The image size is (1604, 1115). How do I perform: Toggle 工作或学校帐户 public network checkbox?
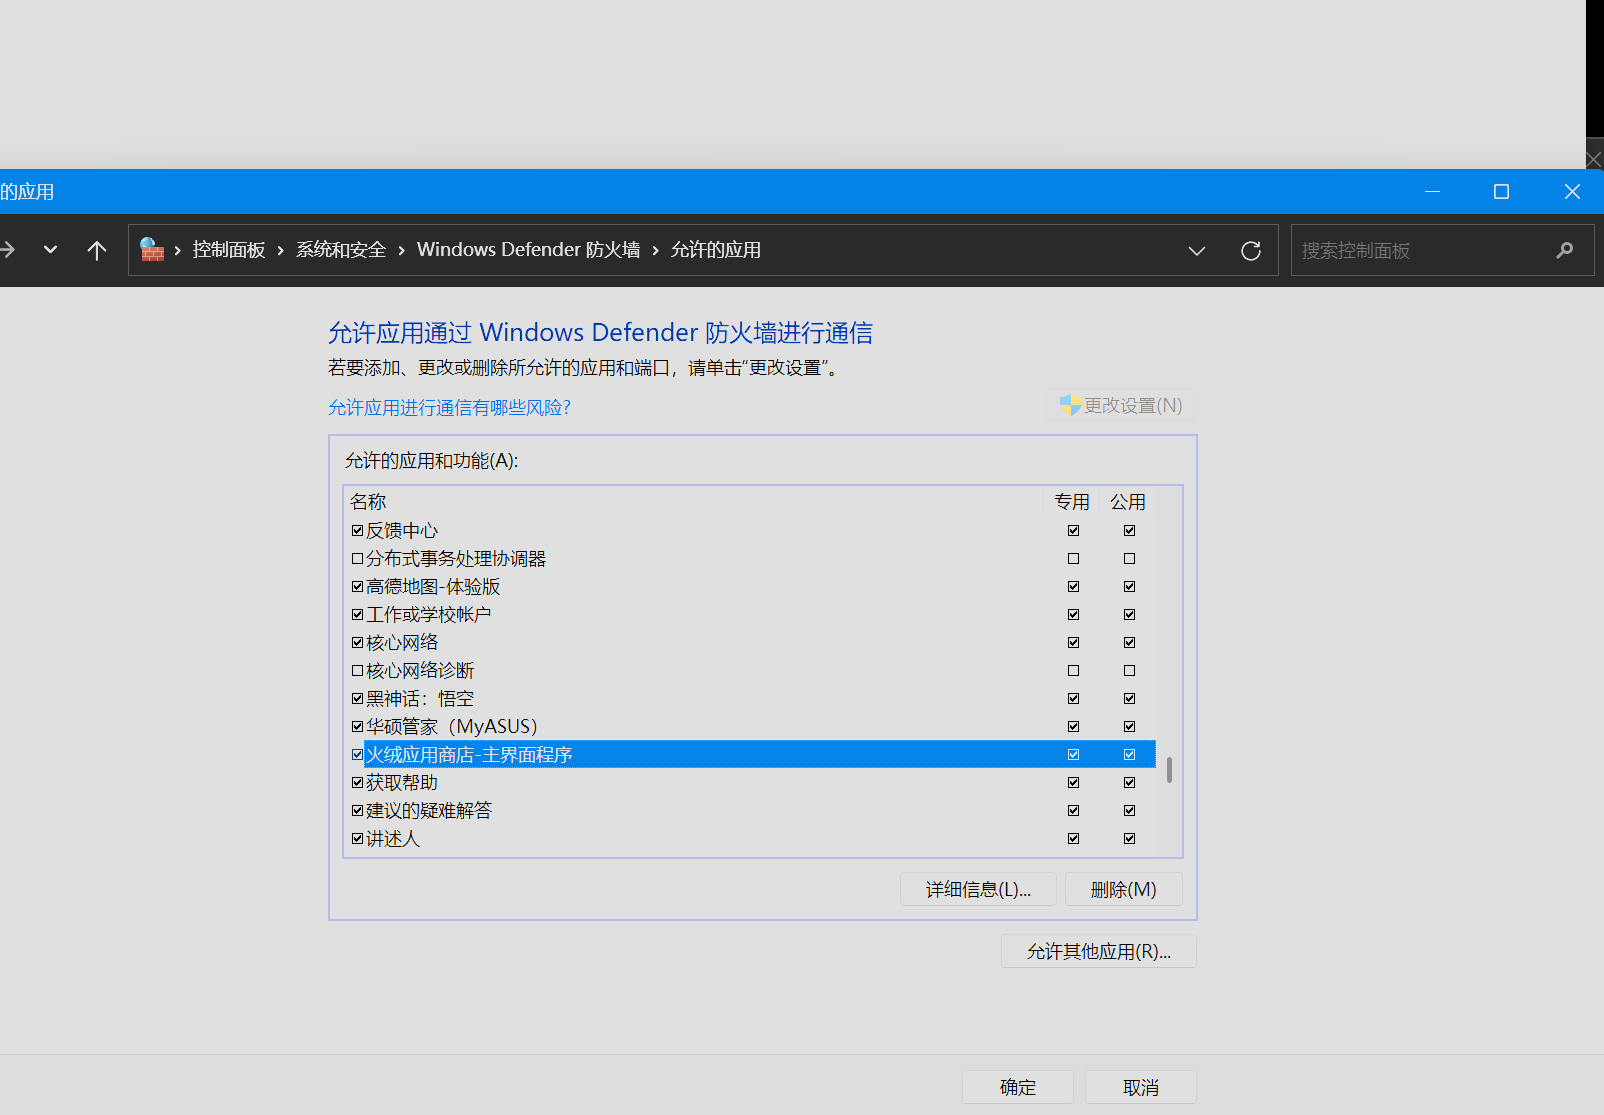(x=1129, y=615)
